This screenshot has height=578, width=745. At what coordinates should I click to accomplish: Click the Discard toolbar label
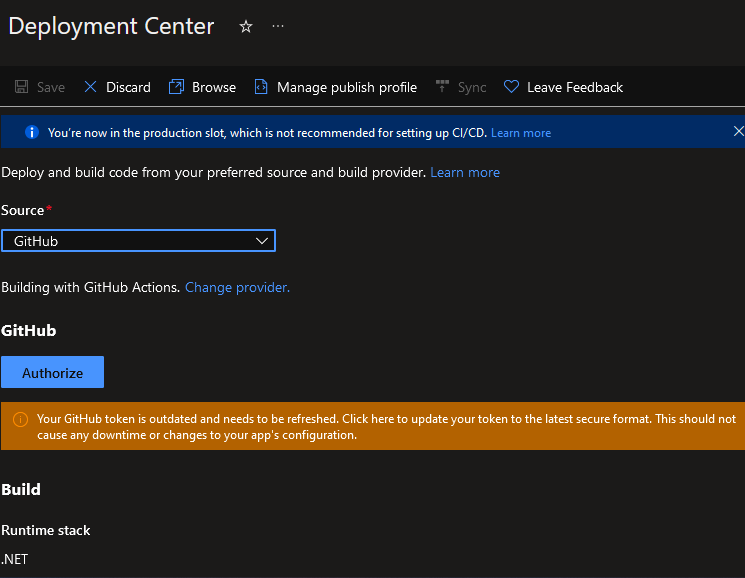128,87
